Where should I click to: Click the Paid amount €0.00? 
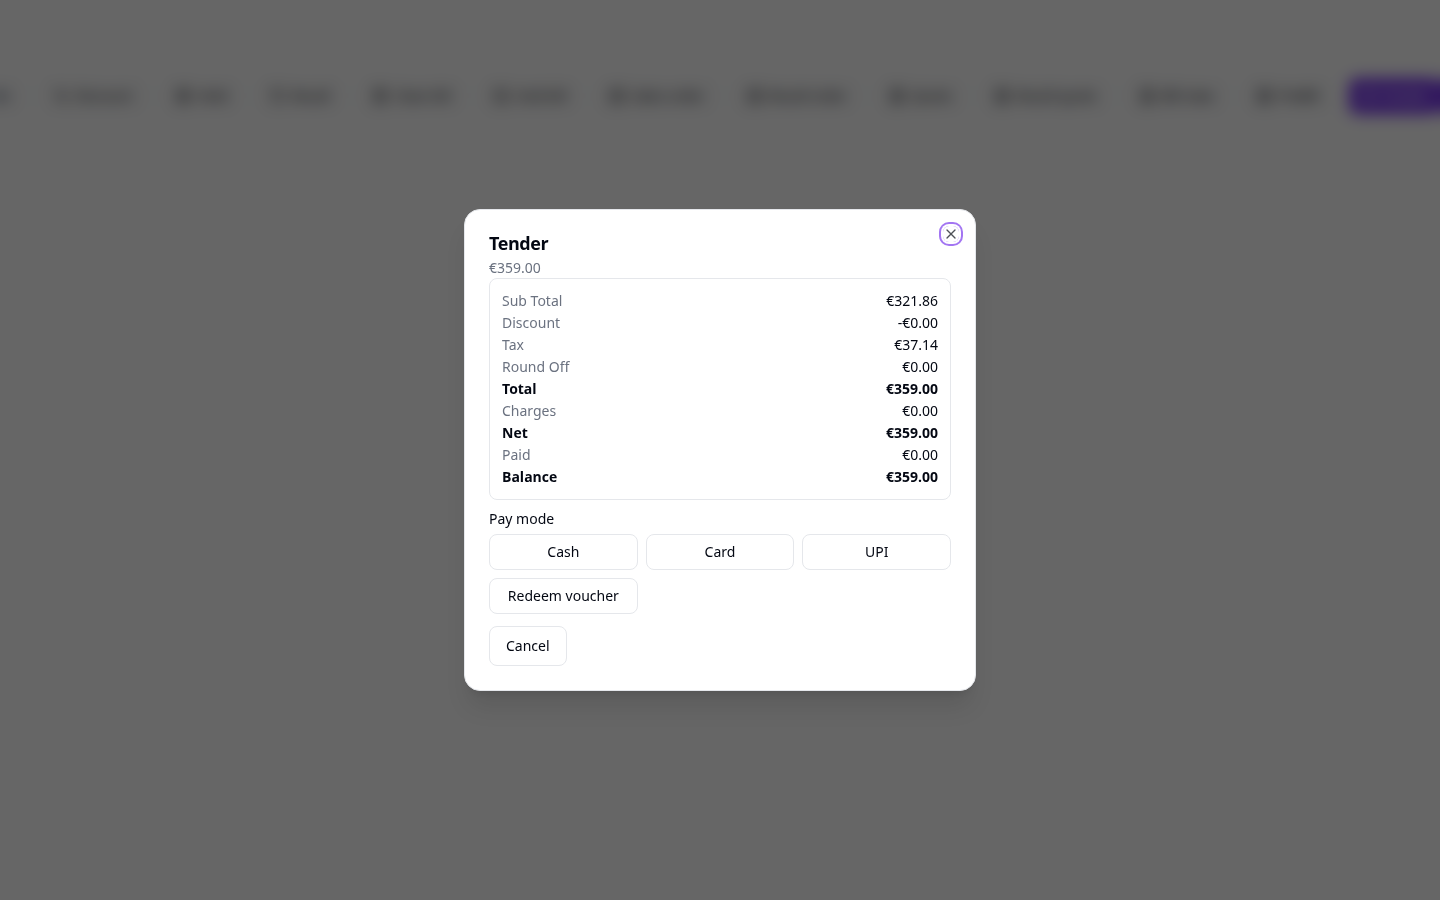[x=920, y=455]
